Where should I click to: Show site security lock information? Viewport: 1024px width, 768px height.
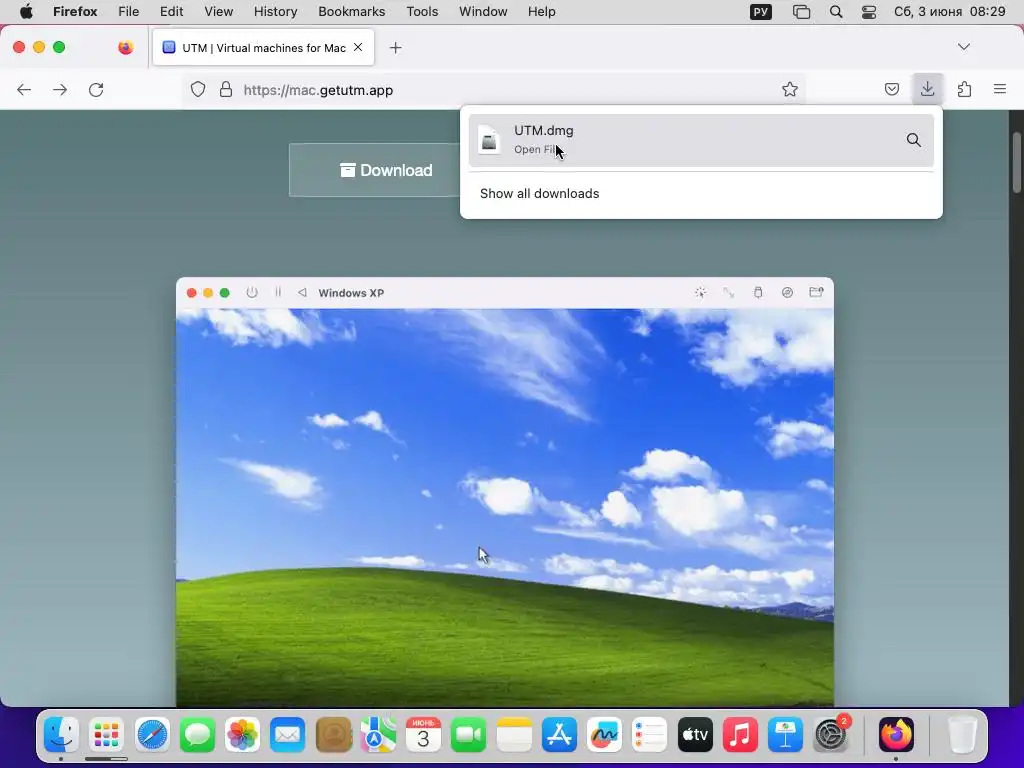pos(226,89)
